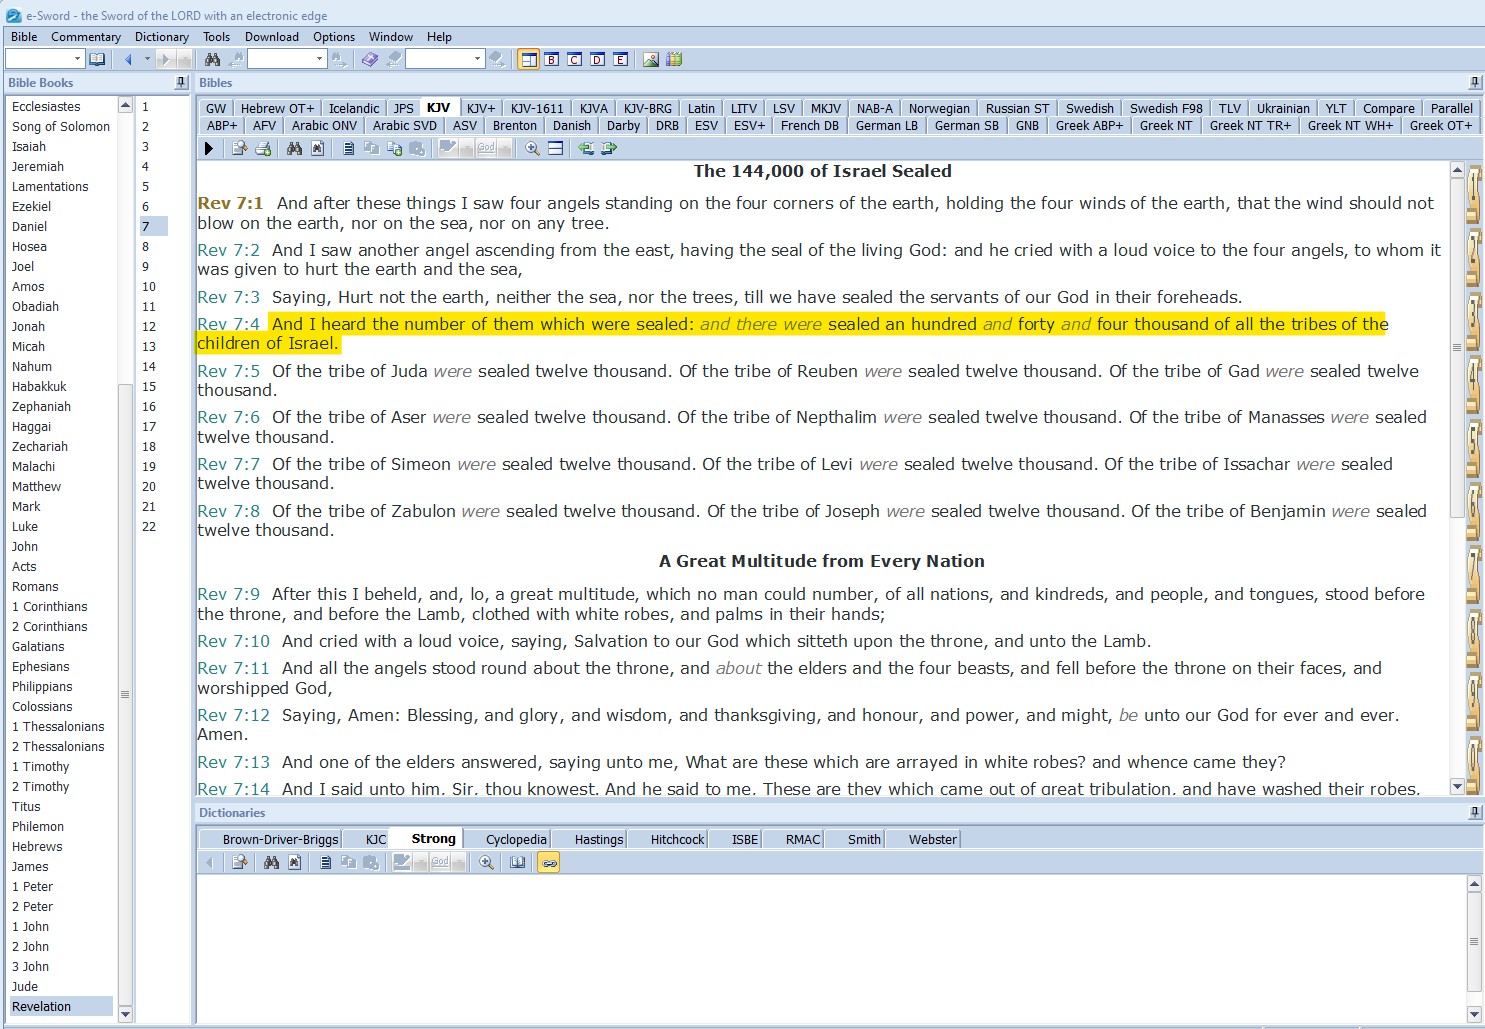Open the Commentary menu
Screen dimensions: 1485x1029
tap(86, 37)
